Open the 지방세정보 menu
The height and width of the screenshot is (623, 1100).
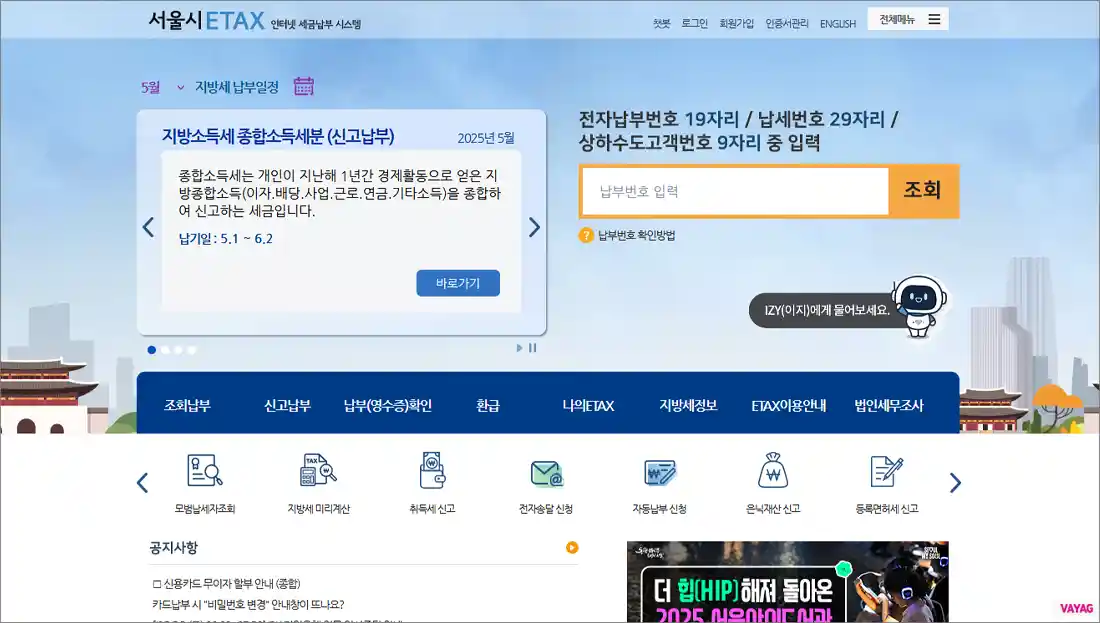pyautogui.click(x=688, y=406)
